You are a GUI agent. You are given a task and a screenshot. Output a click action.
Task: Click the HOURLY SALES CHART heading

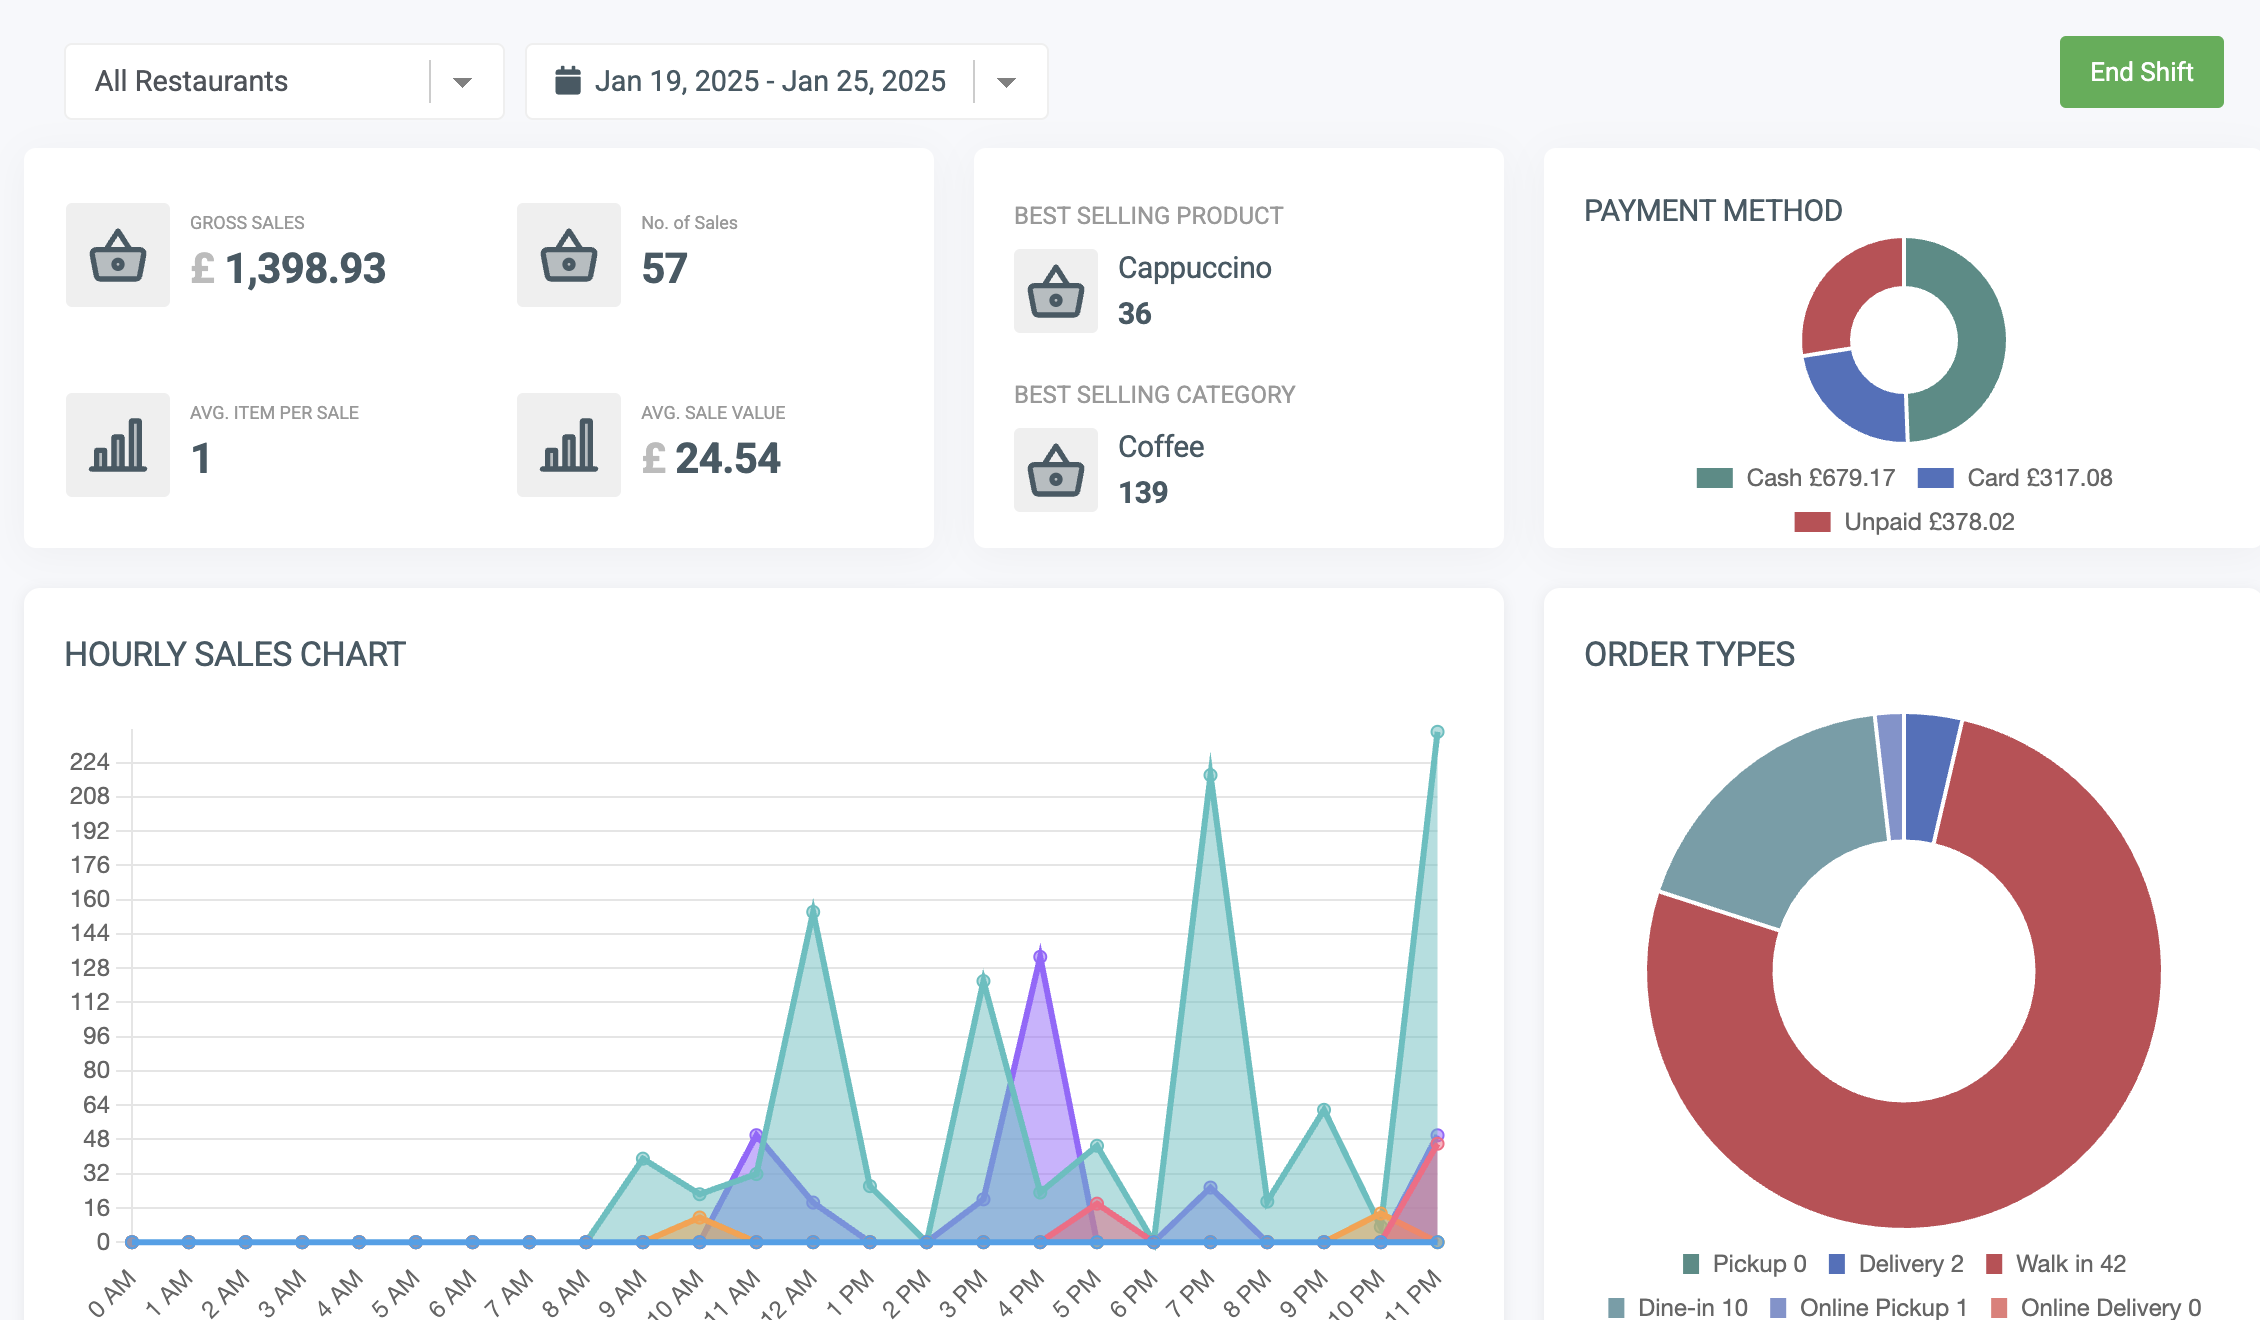point(235,655)
